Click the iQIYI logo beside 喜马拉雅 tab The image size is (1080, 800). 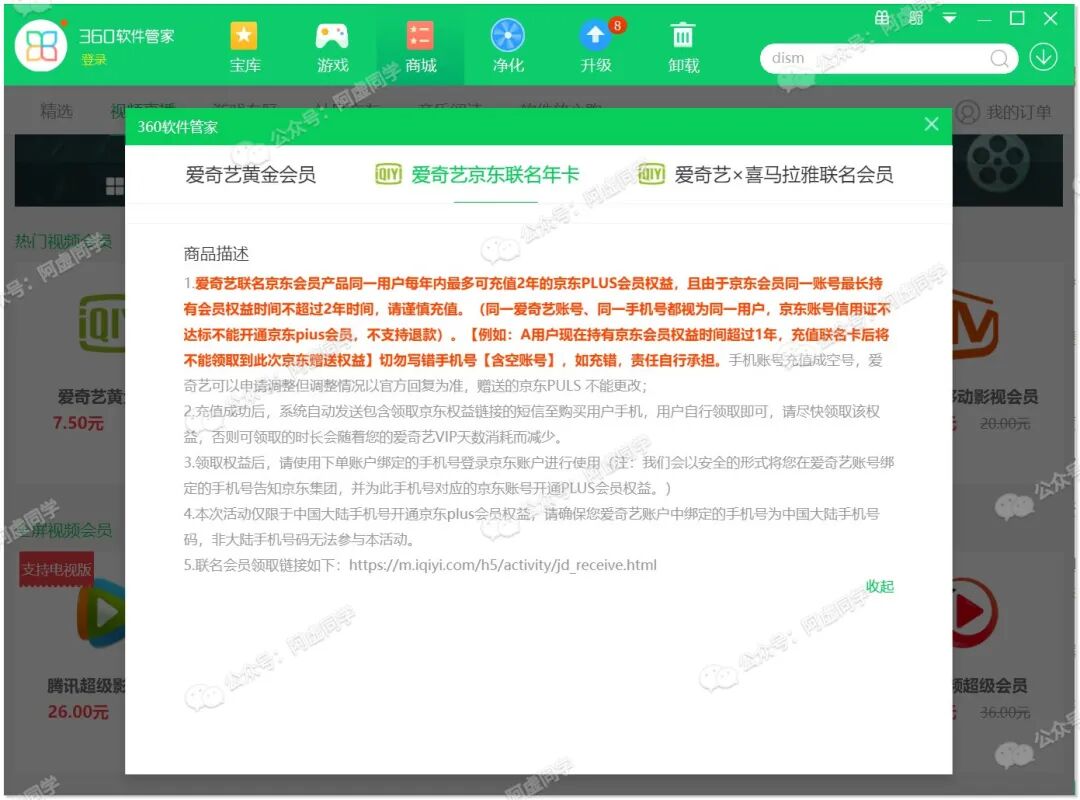pos(652,174)
